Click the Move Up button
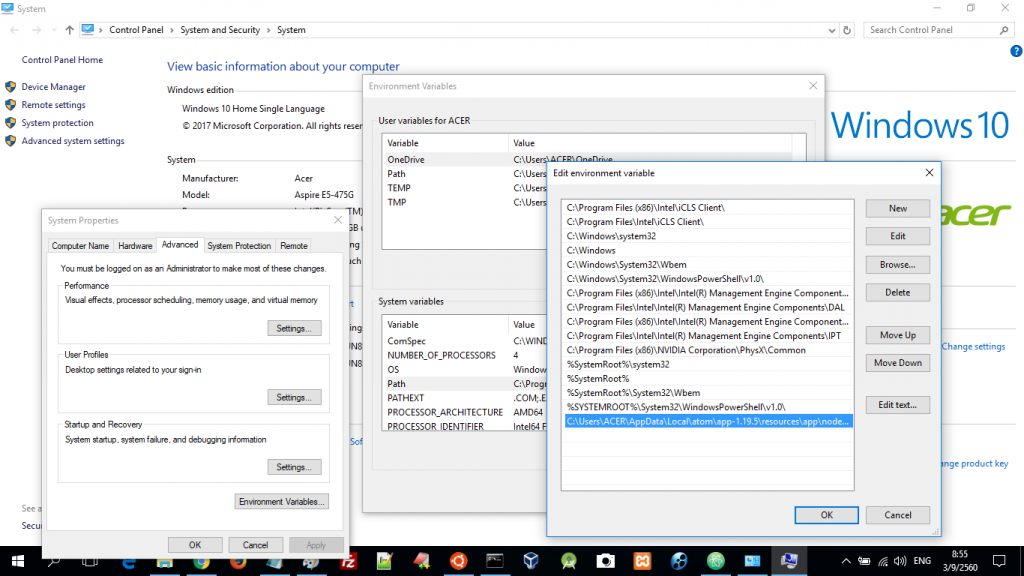This screenshot has height=576, width=1024. click(898, 335)
